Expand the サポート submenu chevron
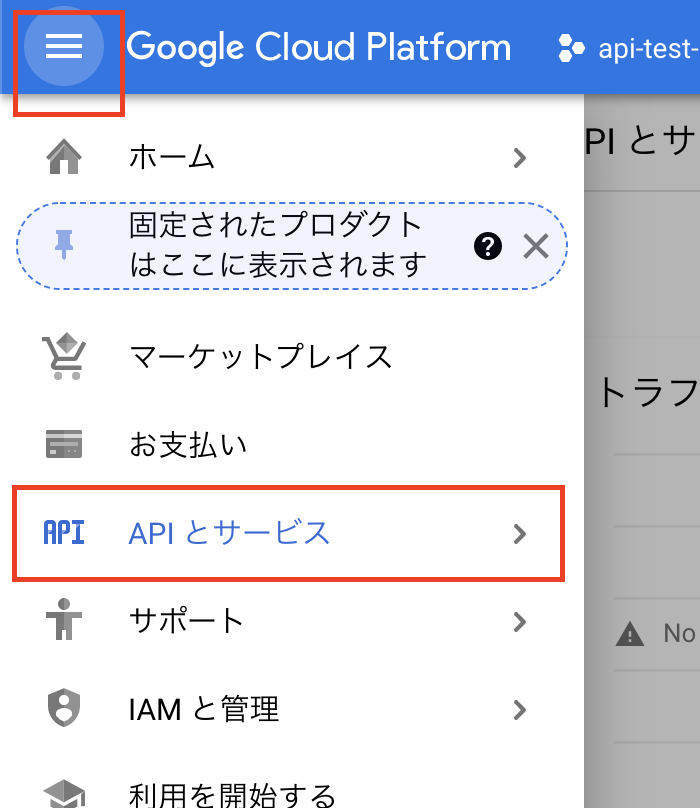Image resolution: width=700 pixels, height=808 pixels. (x=520, y=622)
